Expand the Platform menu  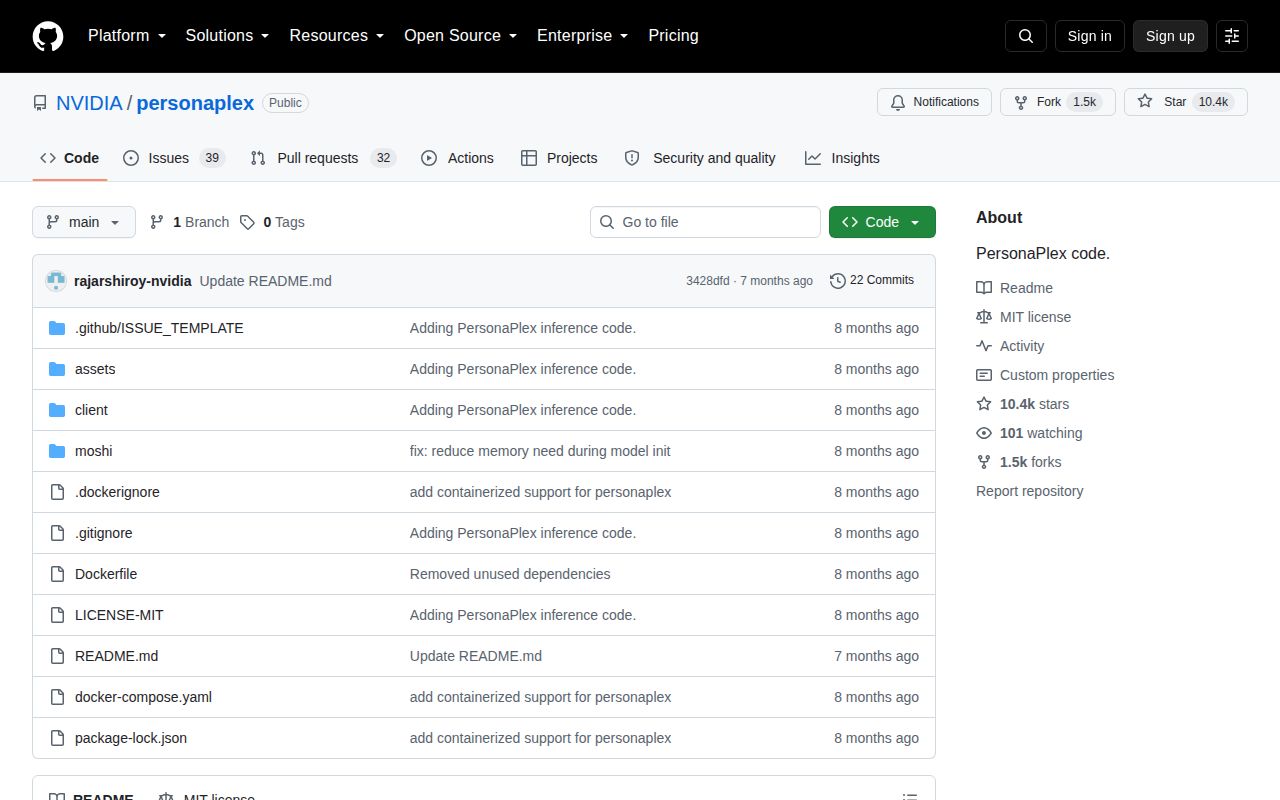pyautogui.click(x=126, y=36)
